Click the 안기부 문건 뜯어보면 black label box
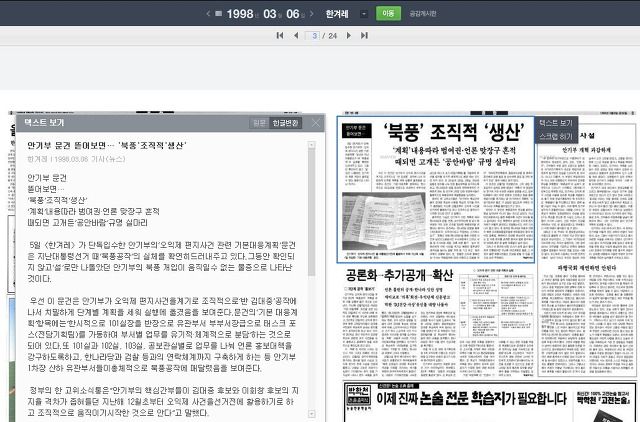 (x=356, y=131)
